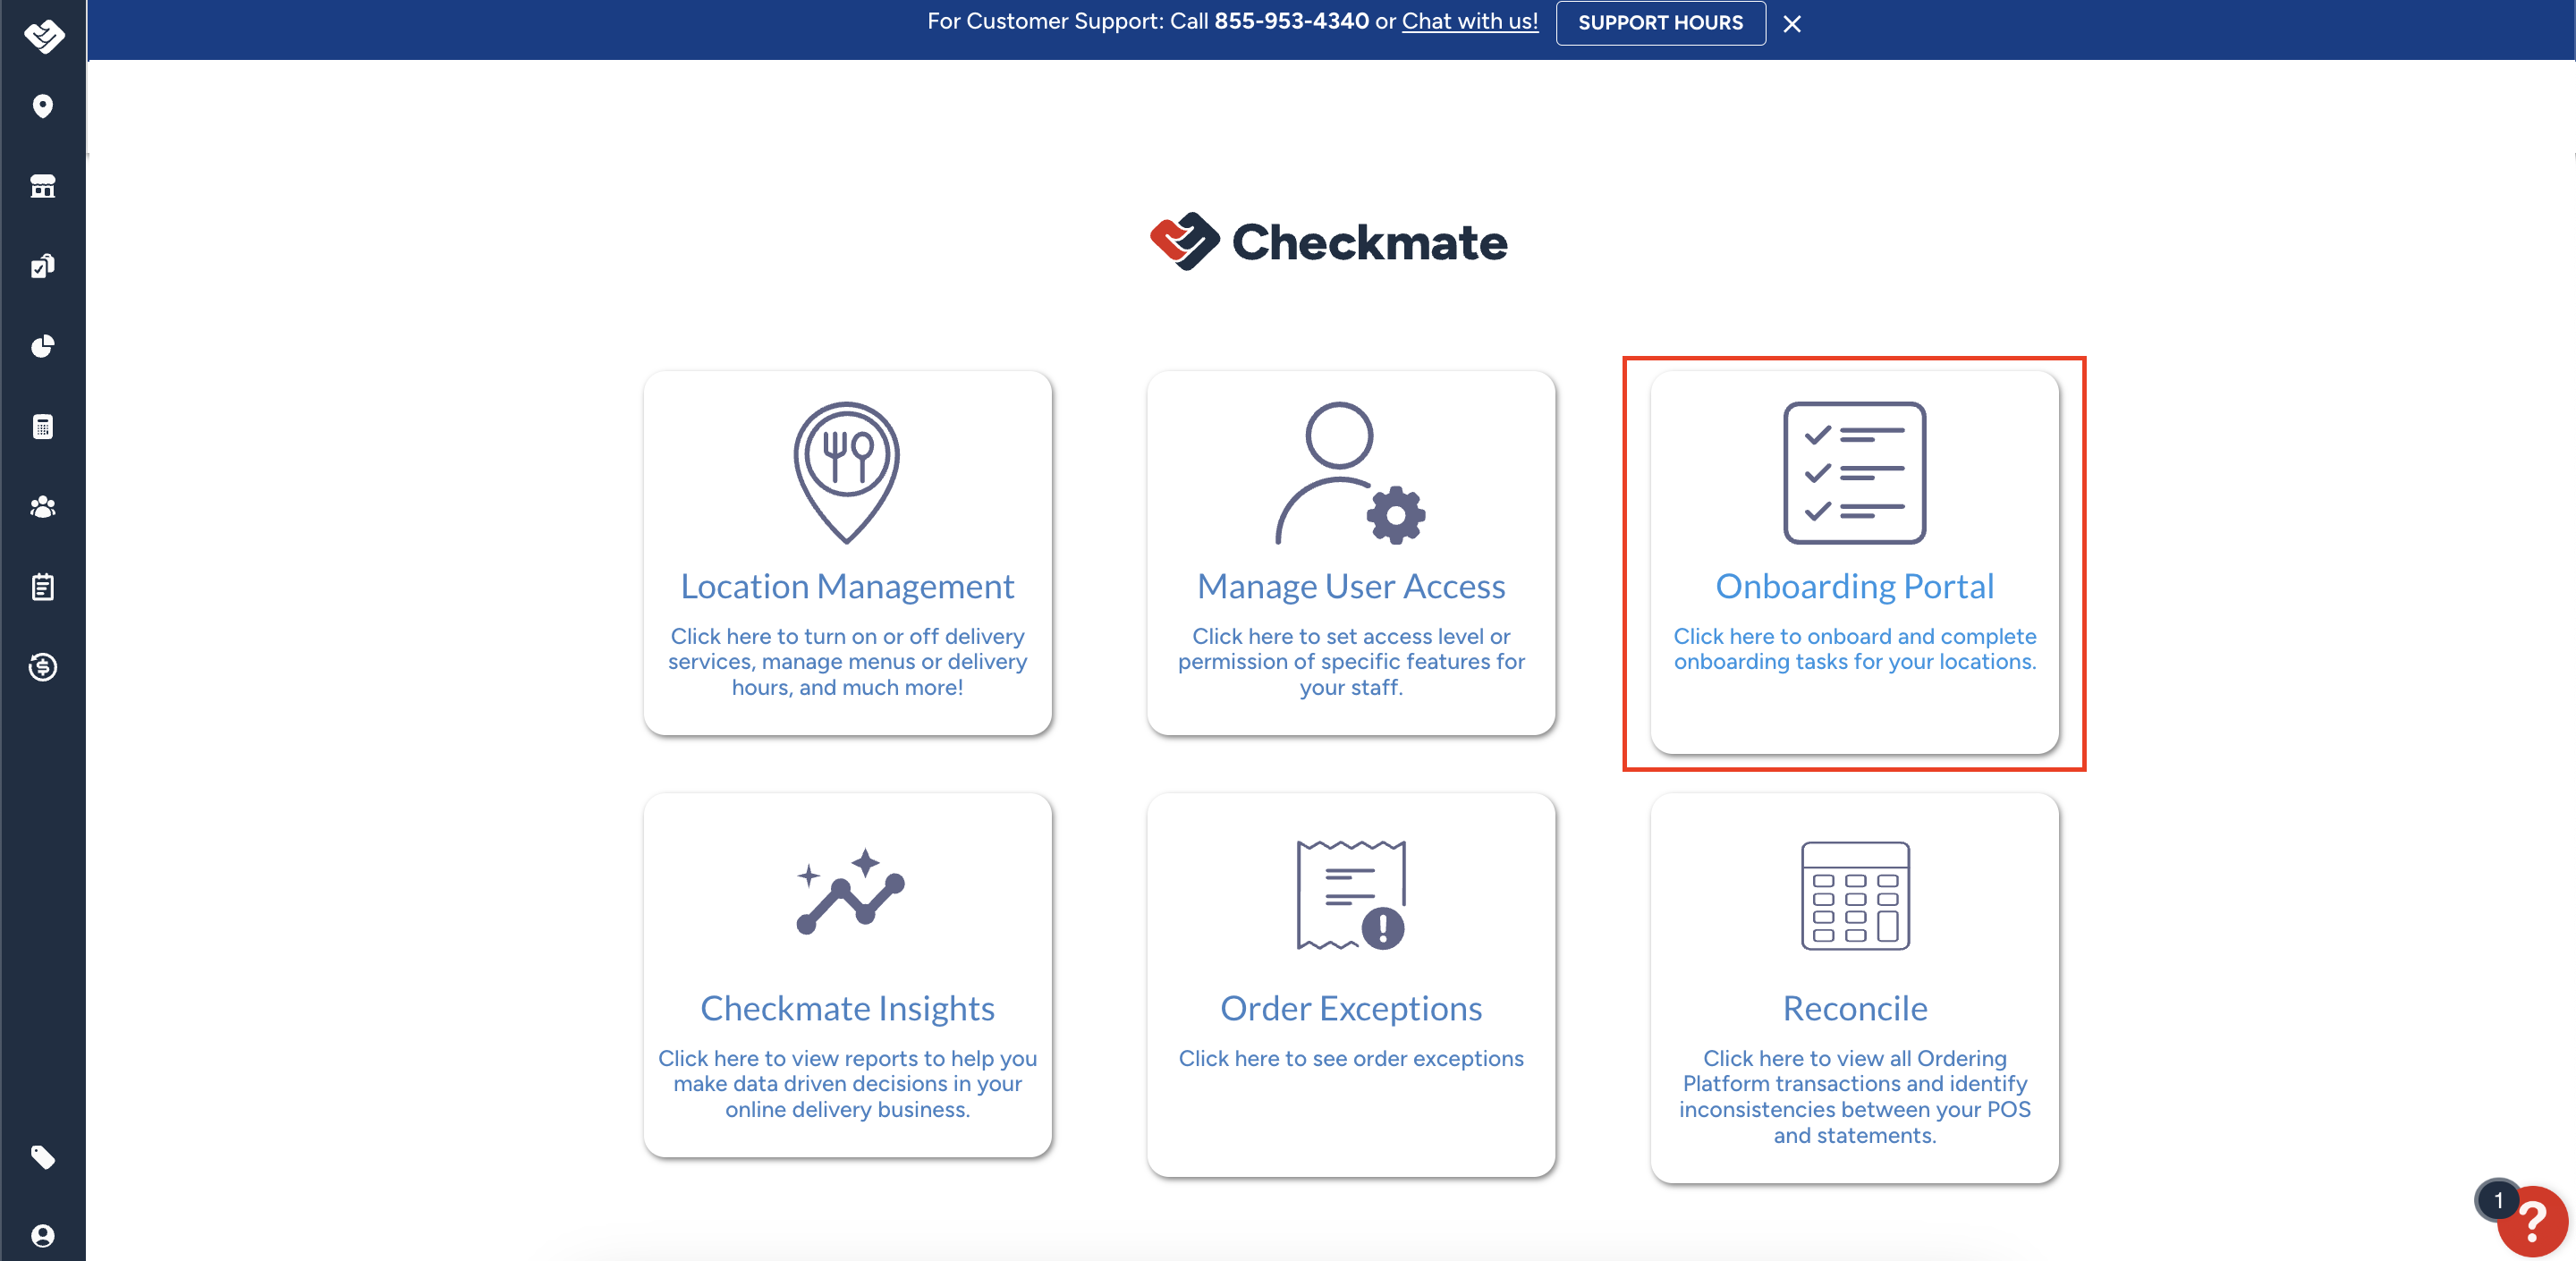Viewport: 2576px width, 1261px height.
Task: Open the red help question mark bubble
Action: pyautogui.click(x=2532, y=1222)
